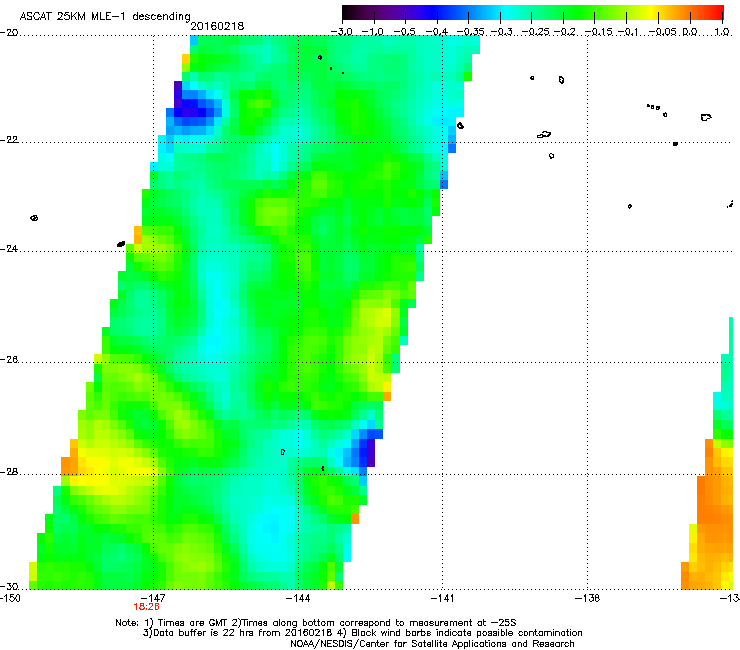
Task: Select the date label '20160218' above the map
Action: click(217, 26)
